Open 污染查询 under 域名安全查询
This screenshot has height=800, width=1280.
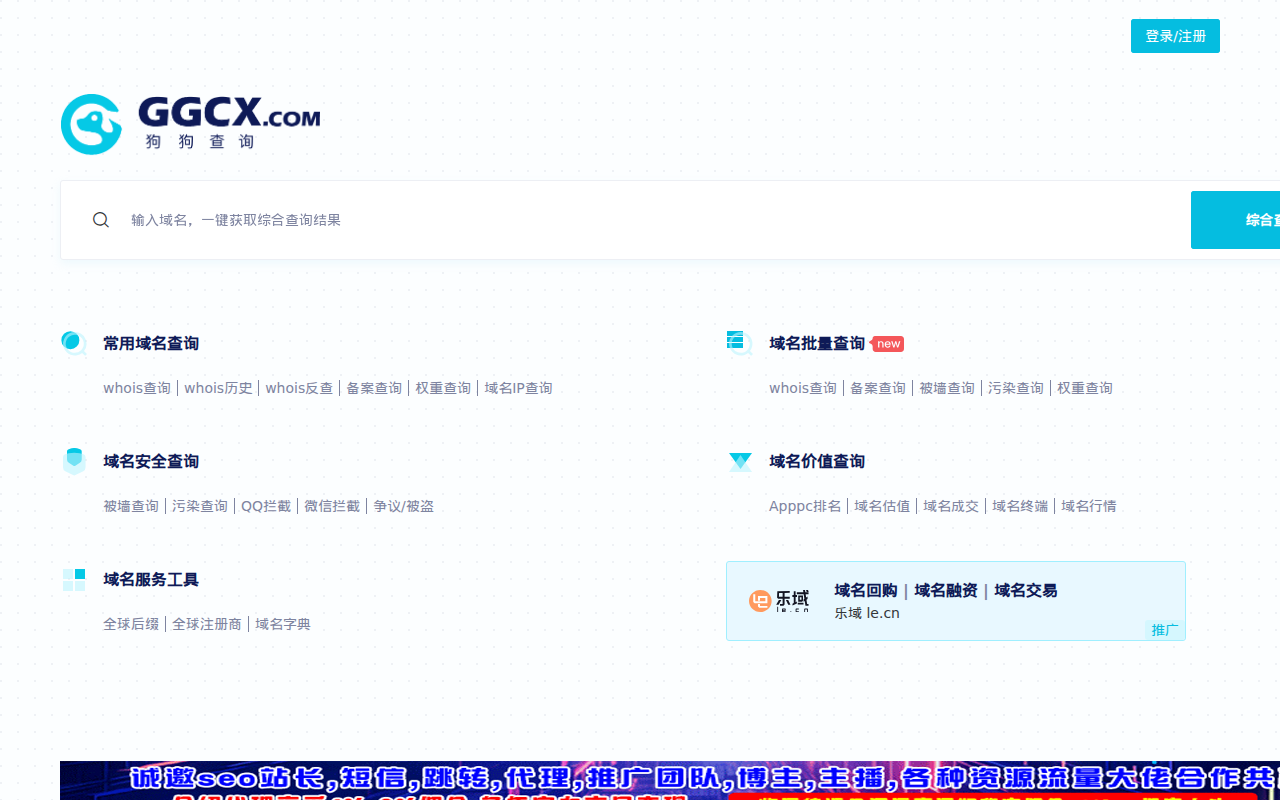(x=200, y=506)
